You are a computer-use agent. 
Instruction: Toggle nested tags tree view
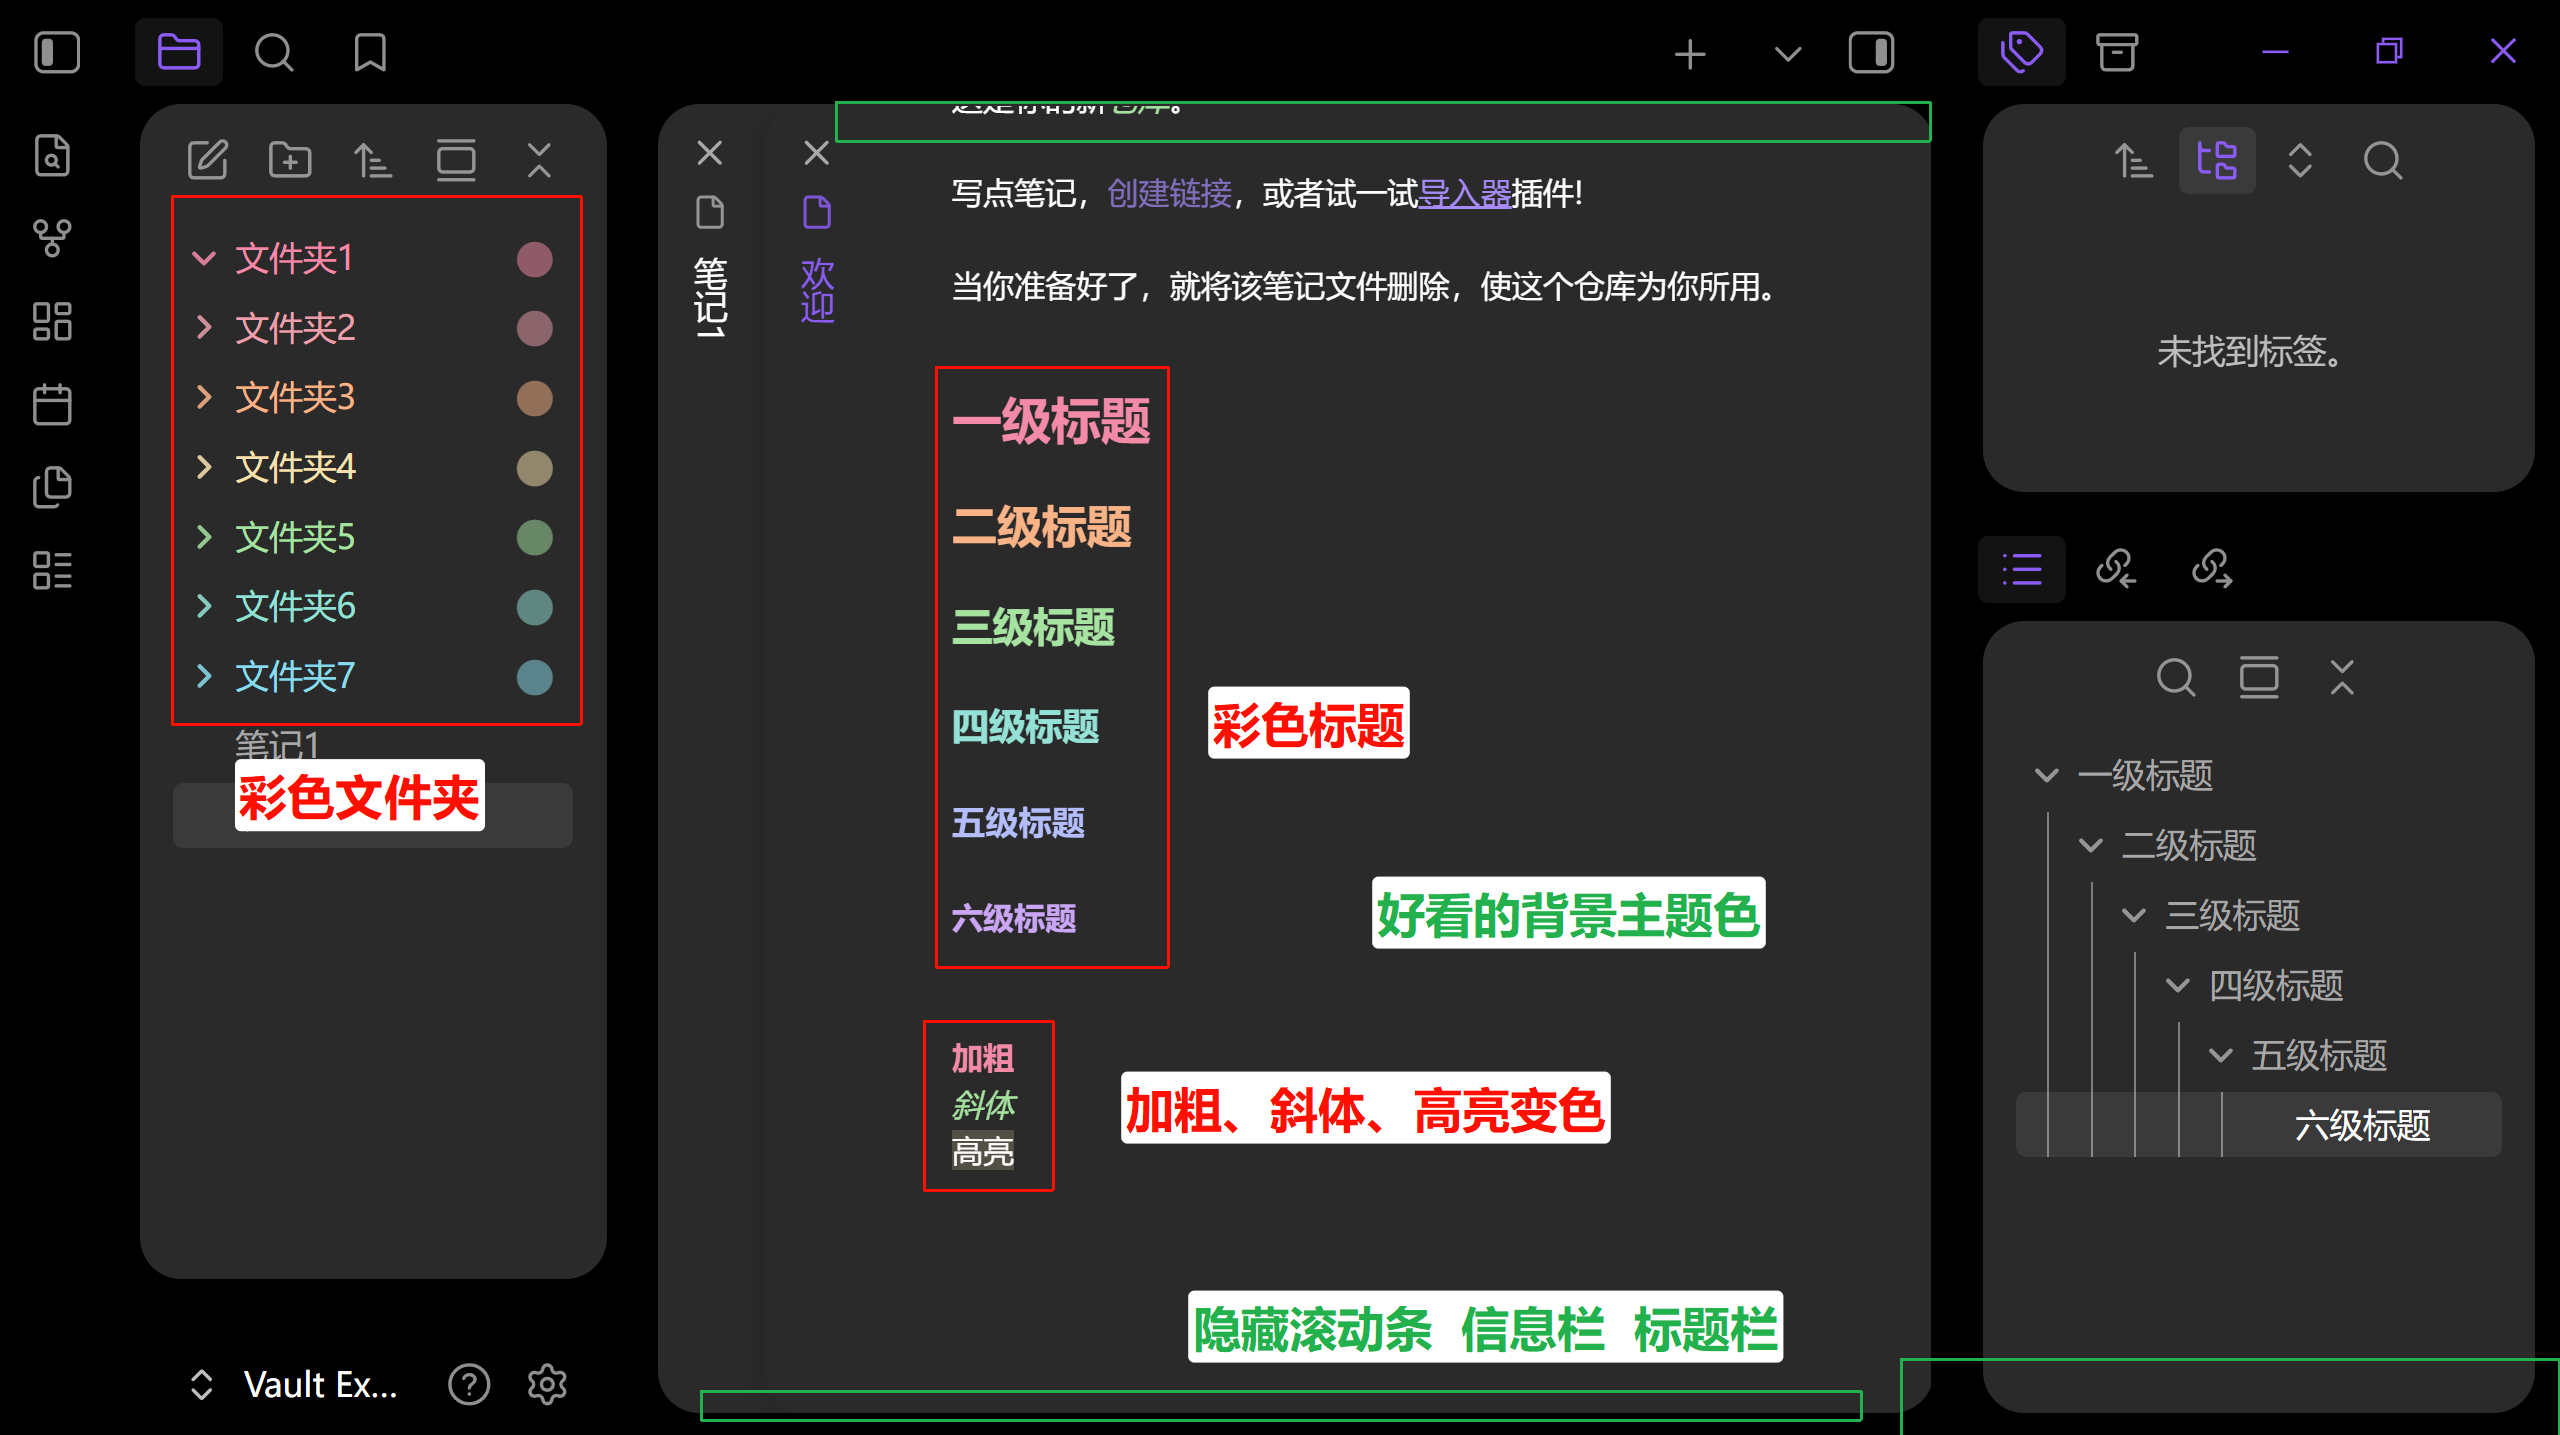(2217, 160)
